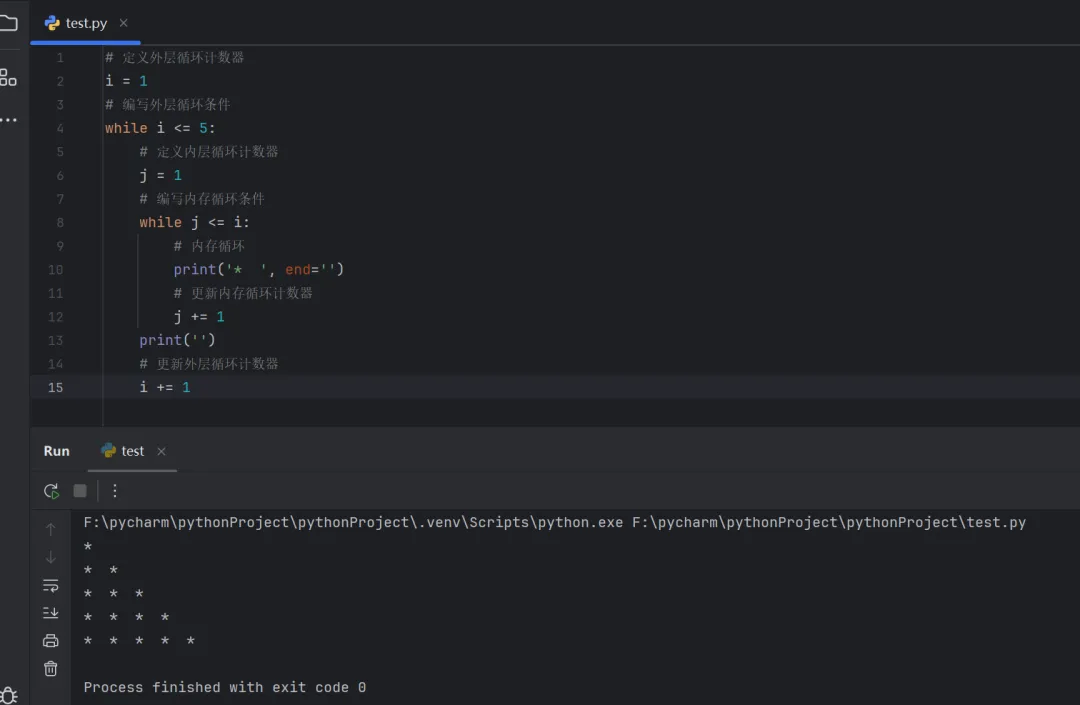Screen dimensions: 1080x705
Task: Print the console output
Action: click(x=51, y=641)
